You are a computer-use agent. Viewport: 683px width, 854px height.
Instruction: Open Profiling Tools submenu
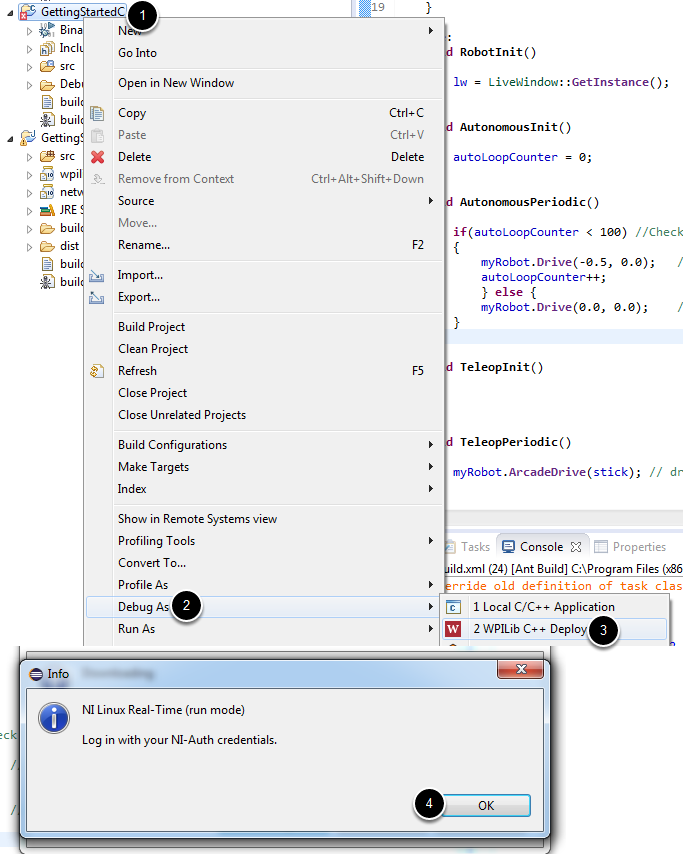(x=264, y=541)
